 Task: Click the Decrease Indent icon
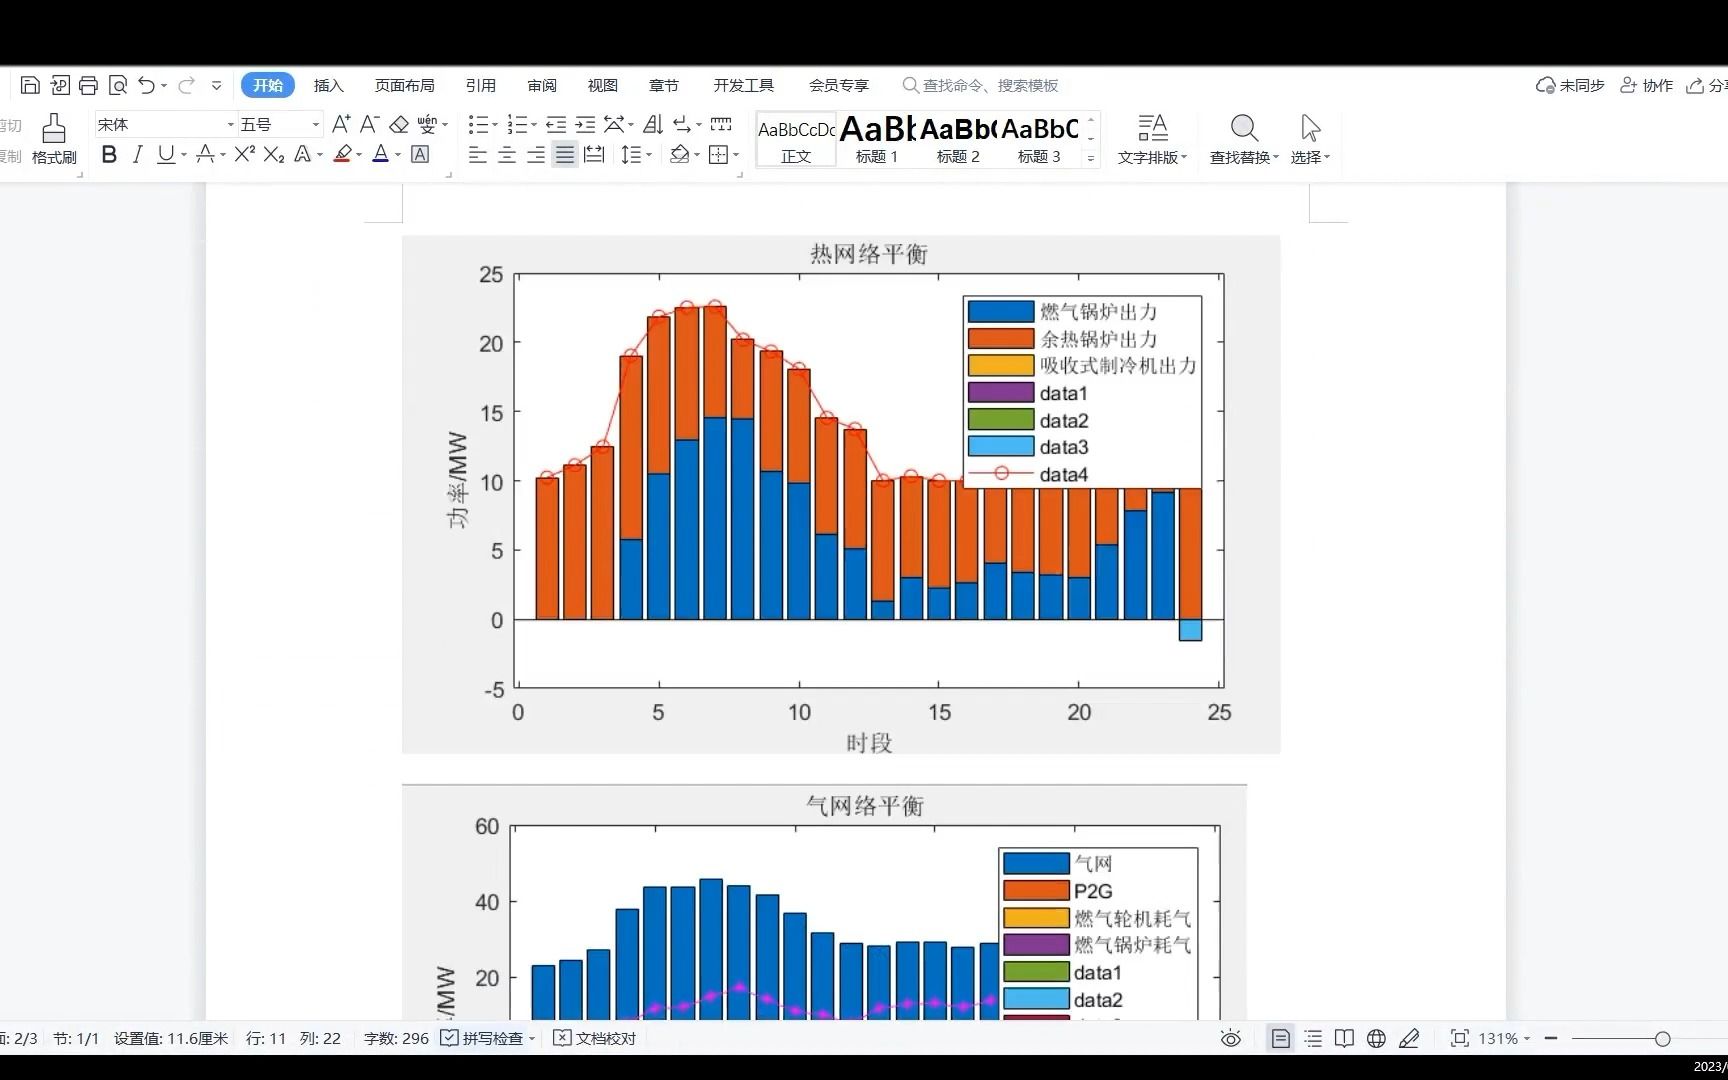[556, 124]
